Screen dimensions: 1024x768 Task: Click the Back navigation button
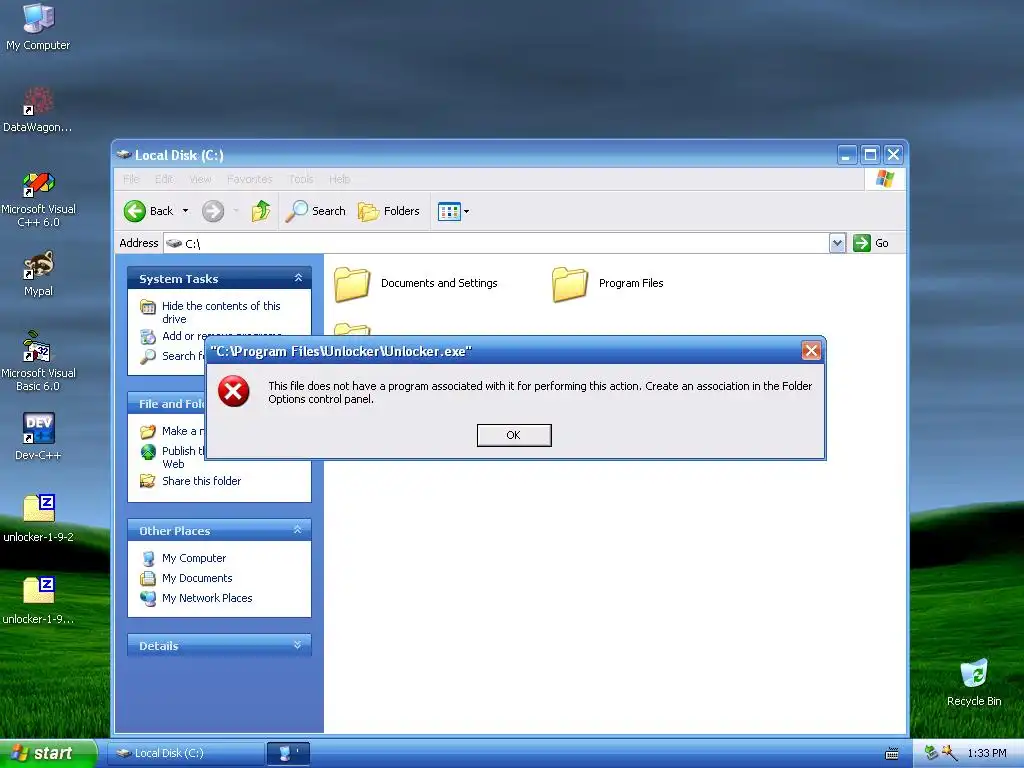click(x=149, y=211)
